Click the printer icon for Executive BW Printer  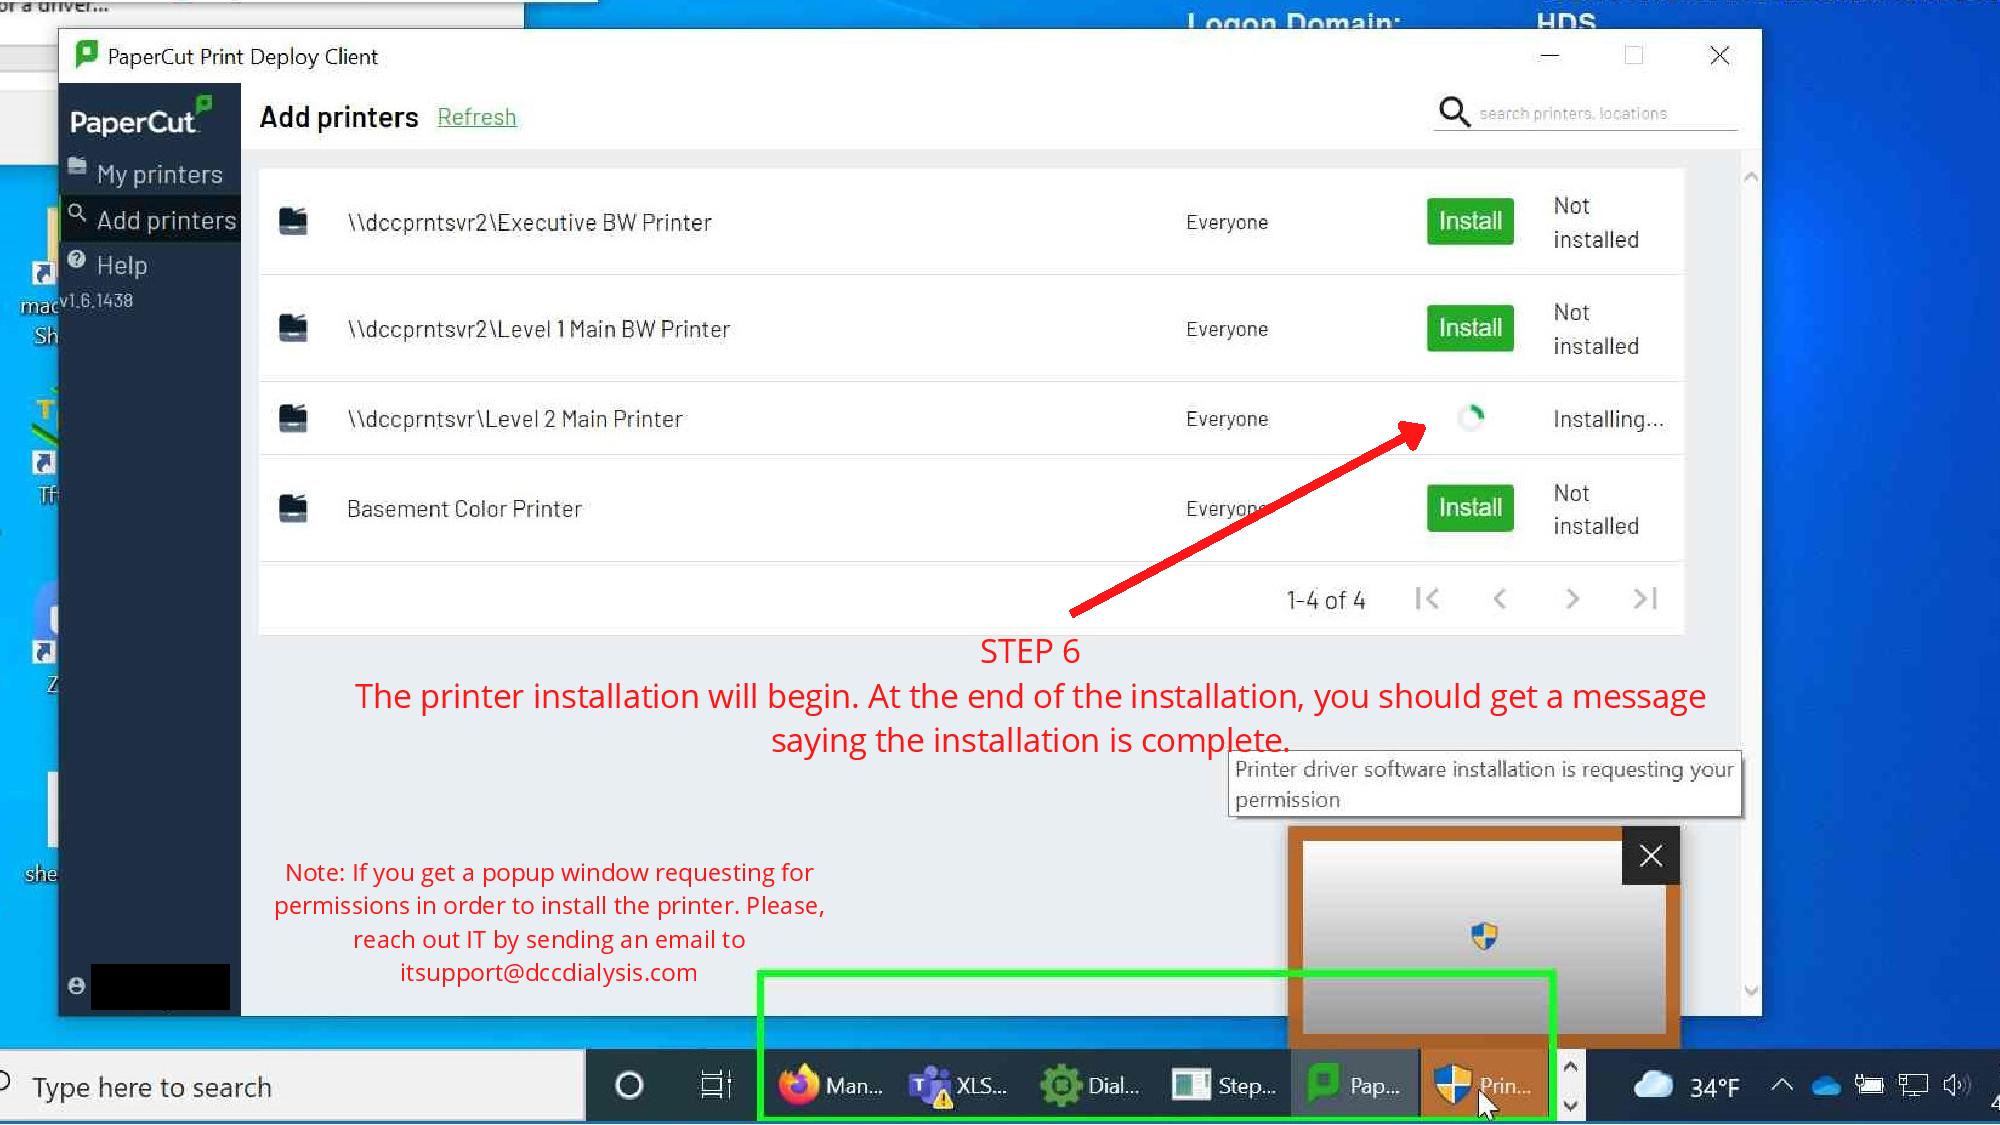pyautogui.click(x=293, y=221)
